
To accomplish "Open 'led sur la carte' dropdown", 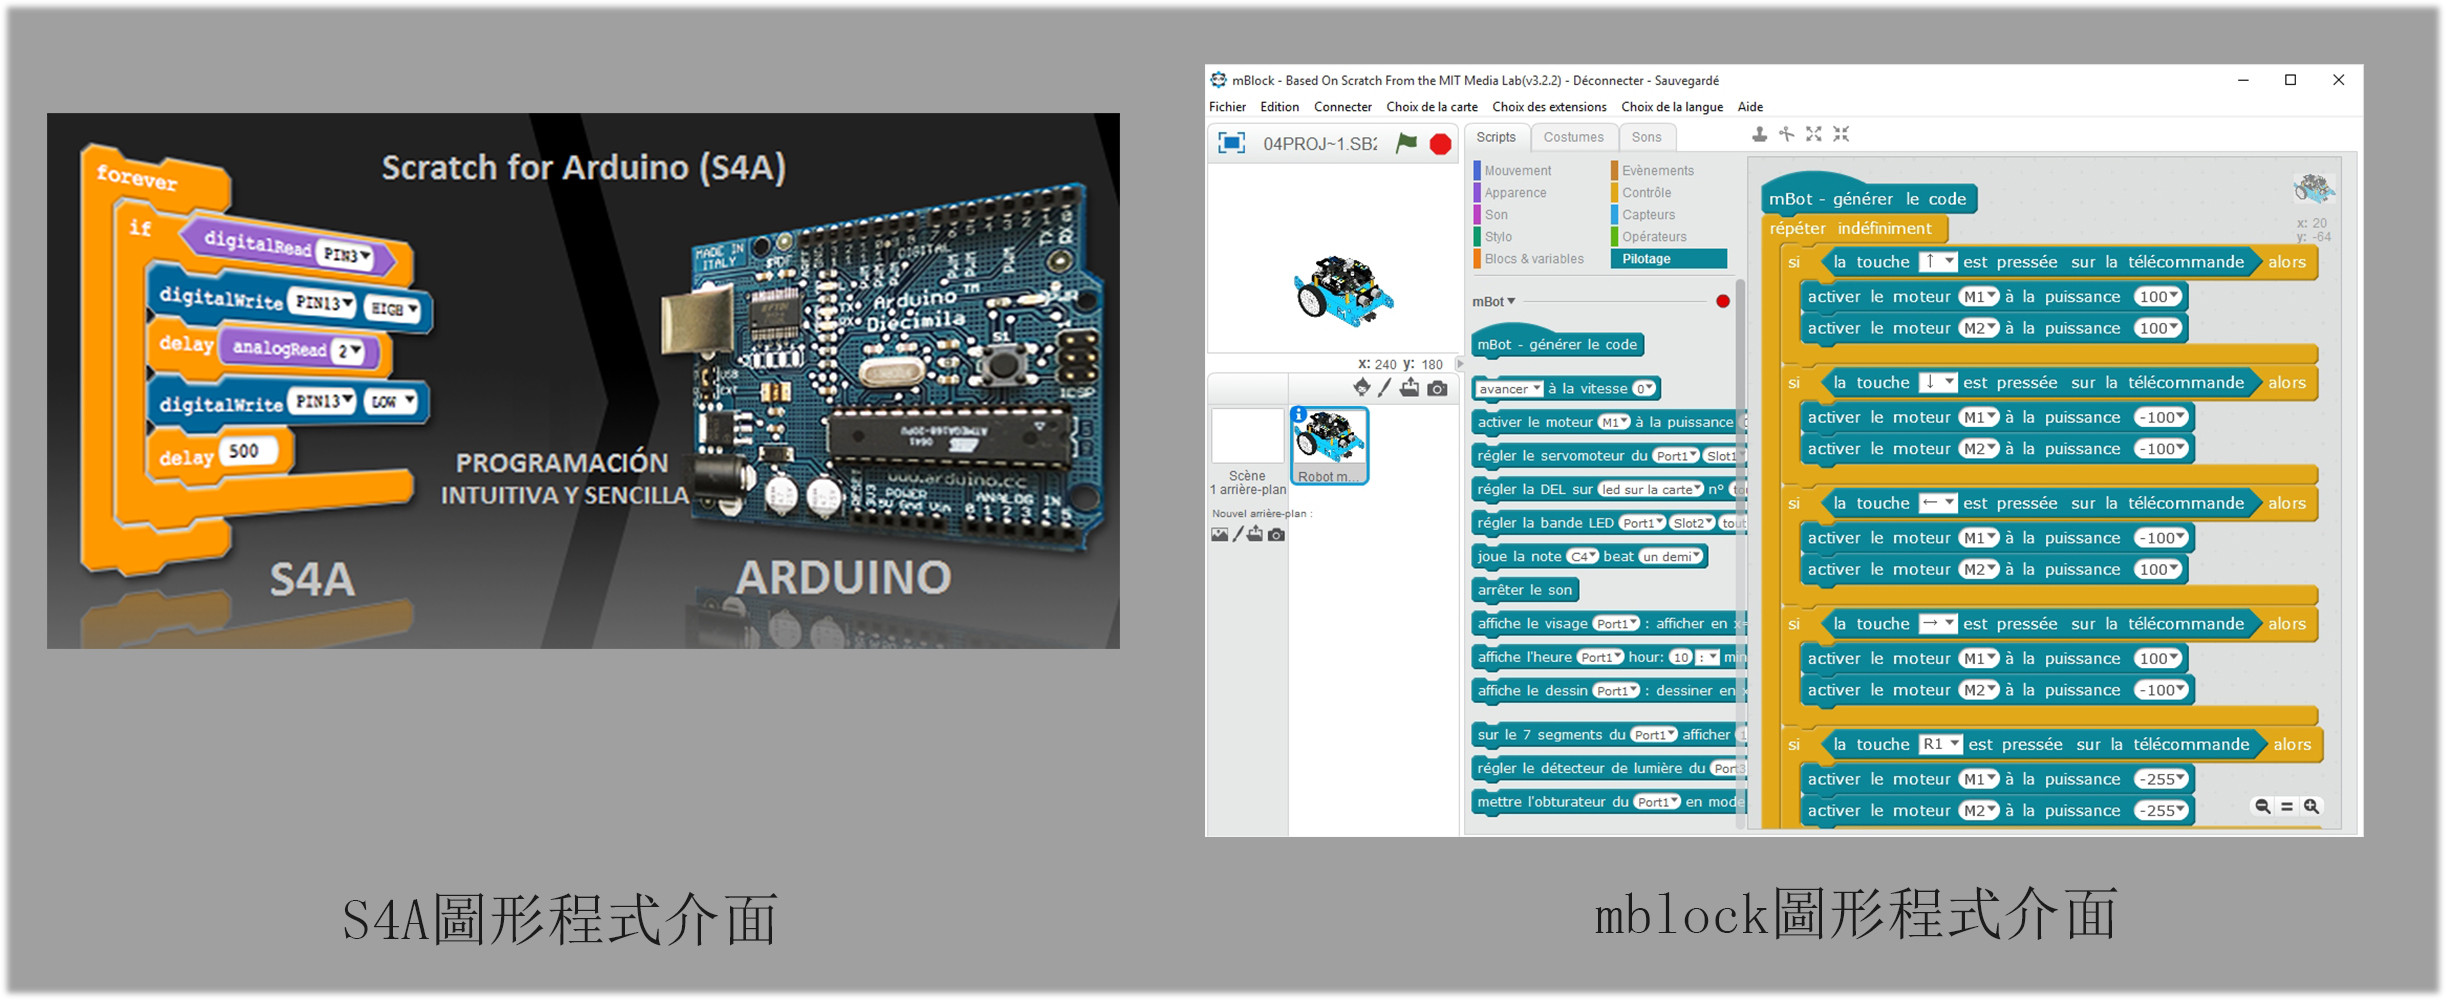I will [1650, 489].
